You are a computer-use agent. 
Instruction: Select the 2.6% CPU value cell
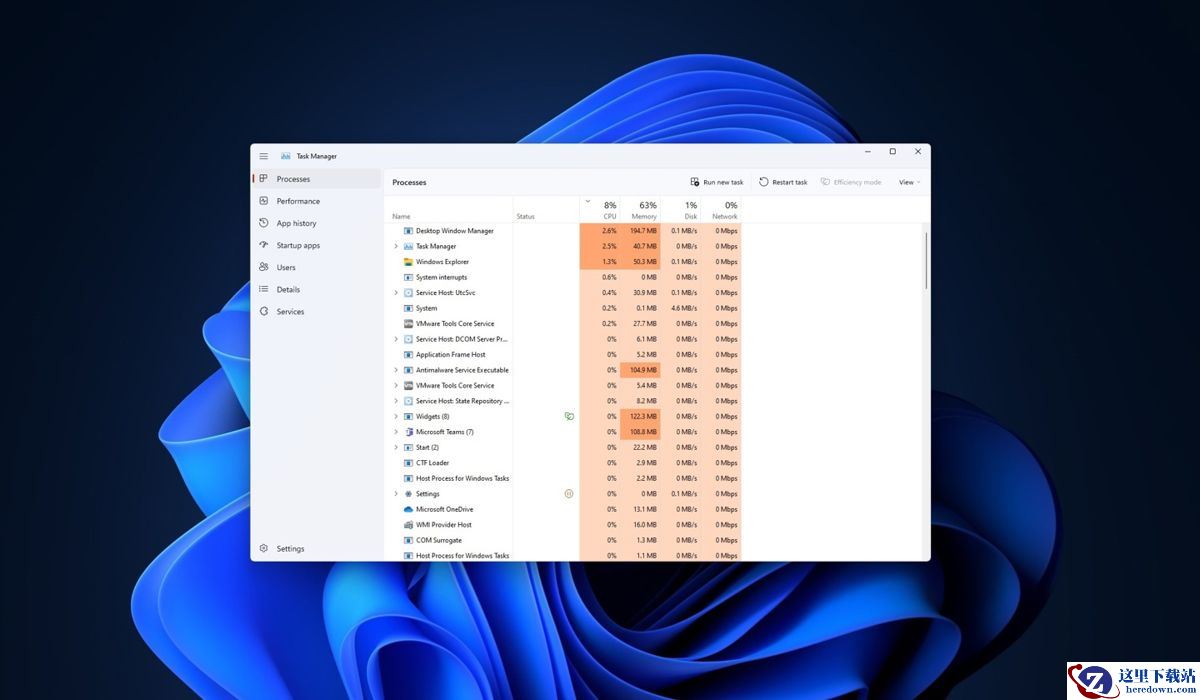(x=600, y=231)
